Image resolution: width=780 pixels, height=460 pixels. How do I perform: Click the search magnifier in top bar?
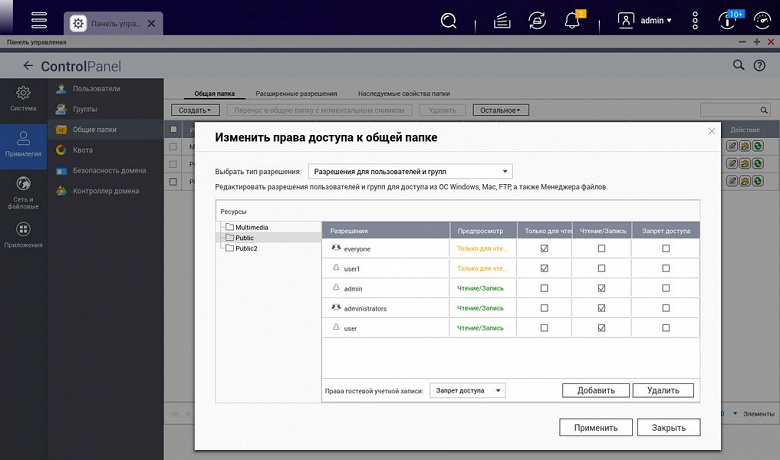pos(449,19)
